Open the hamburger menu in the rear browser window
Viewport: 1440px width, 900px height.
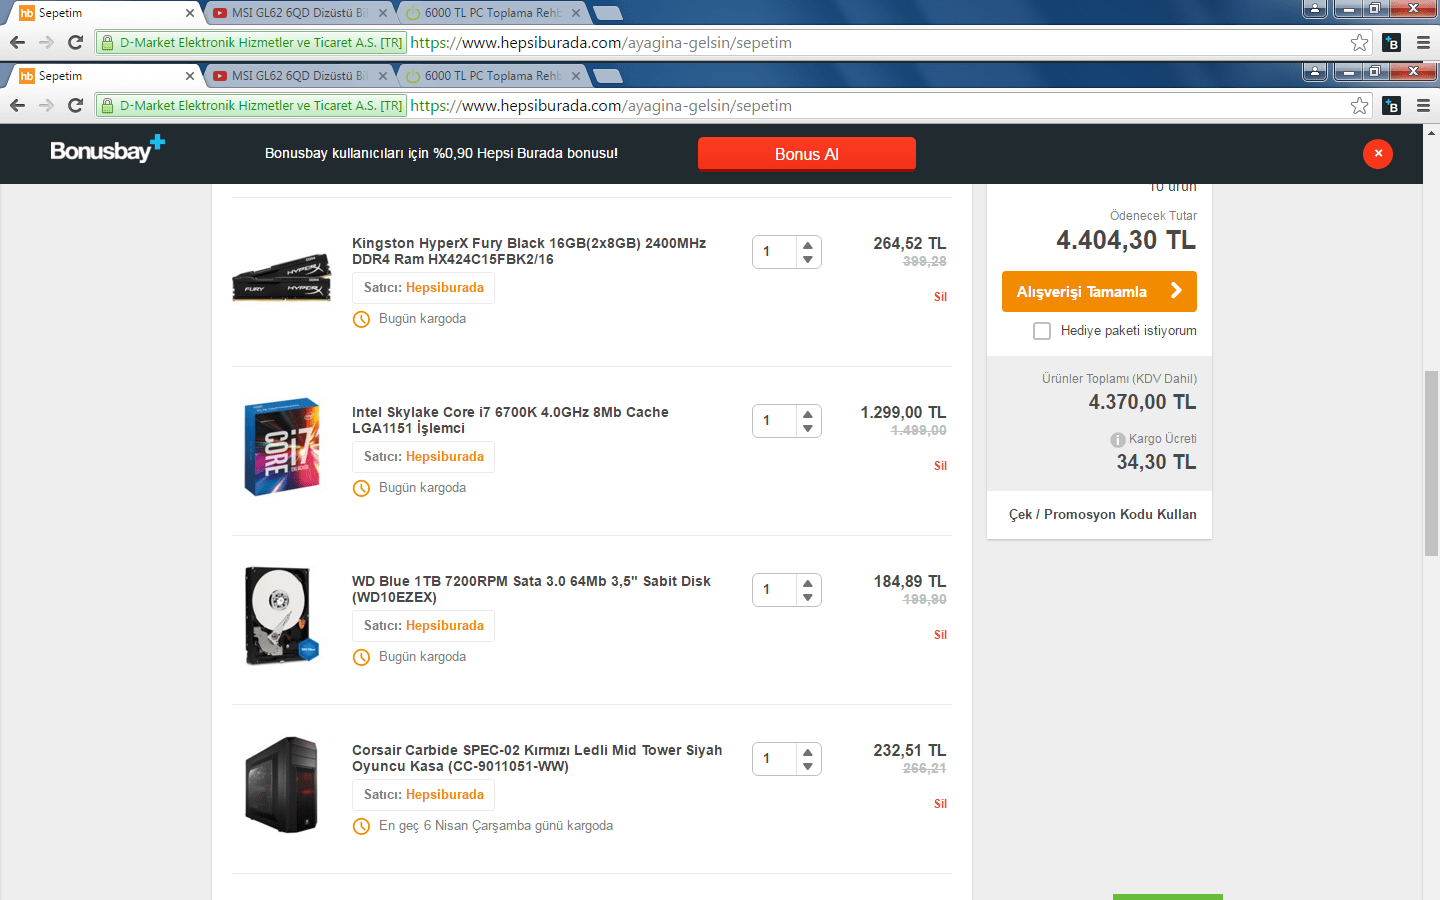(1423, 42)
